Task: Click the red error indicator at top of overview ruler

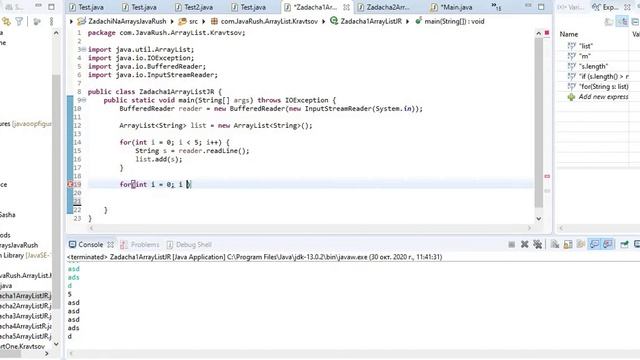Action: (x=547, y=33)
